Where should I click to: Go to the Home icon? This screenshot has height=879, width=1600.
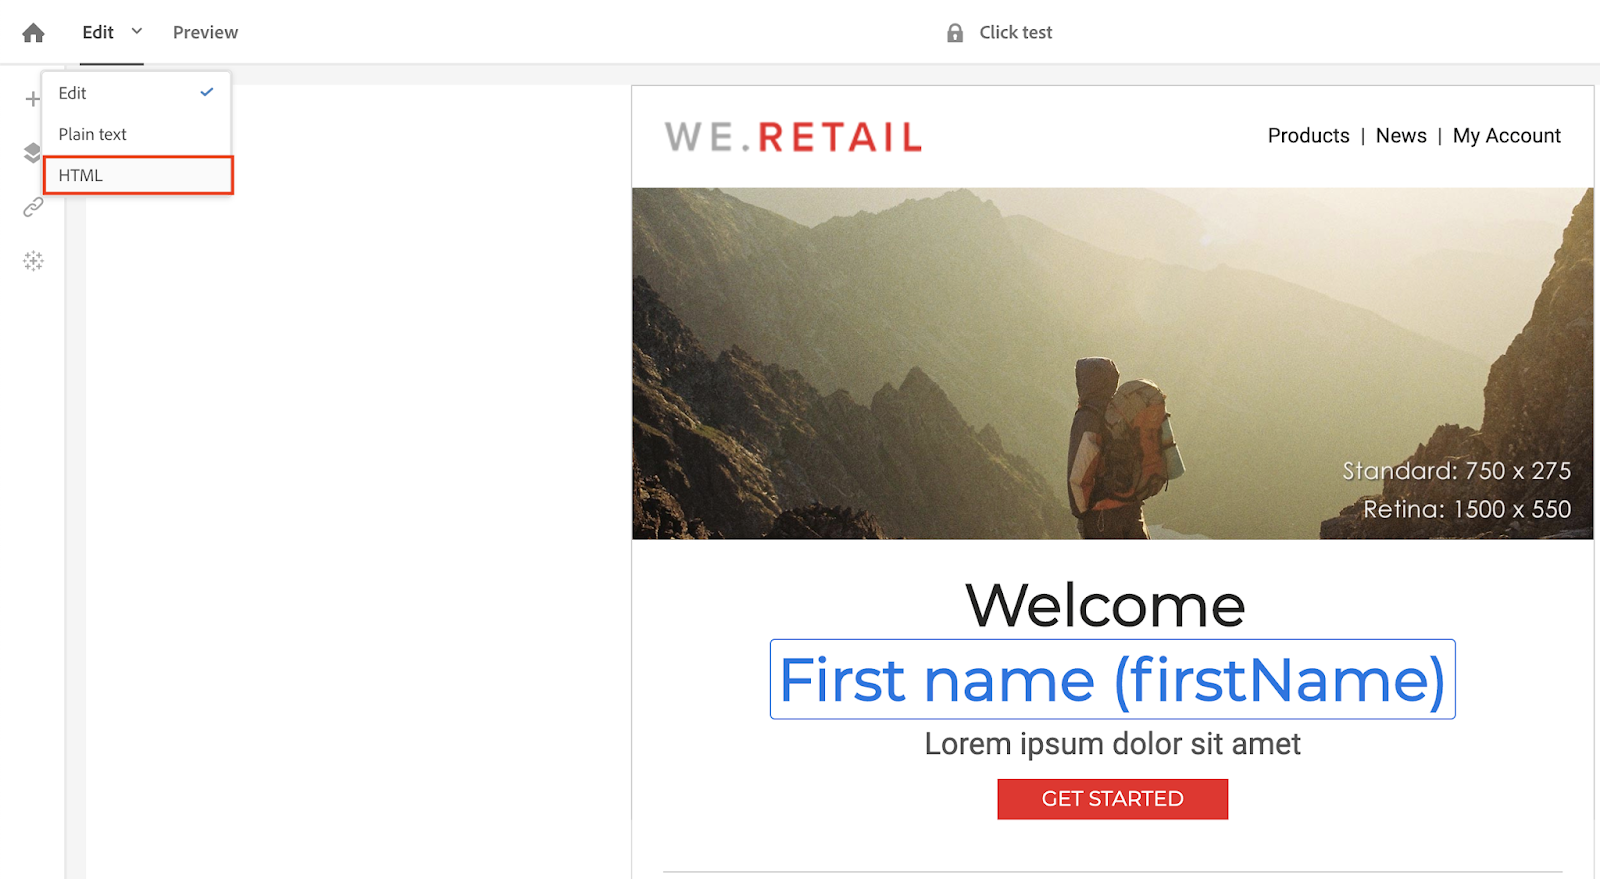pos(33,33)
